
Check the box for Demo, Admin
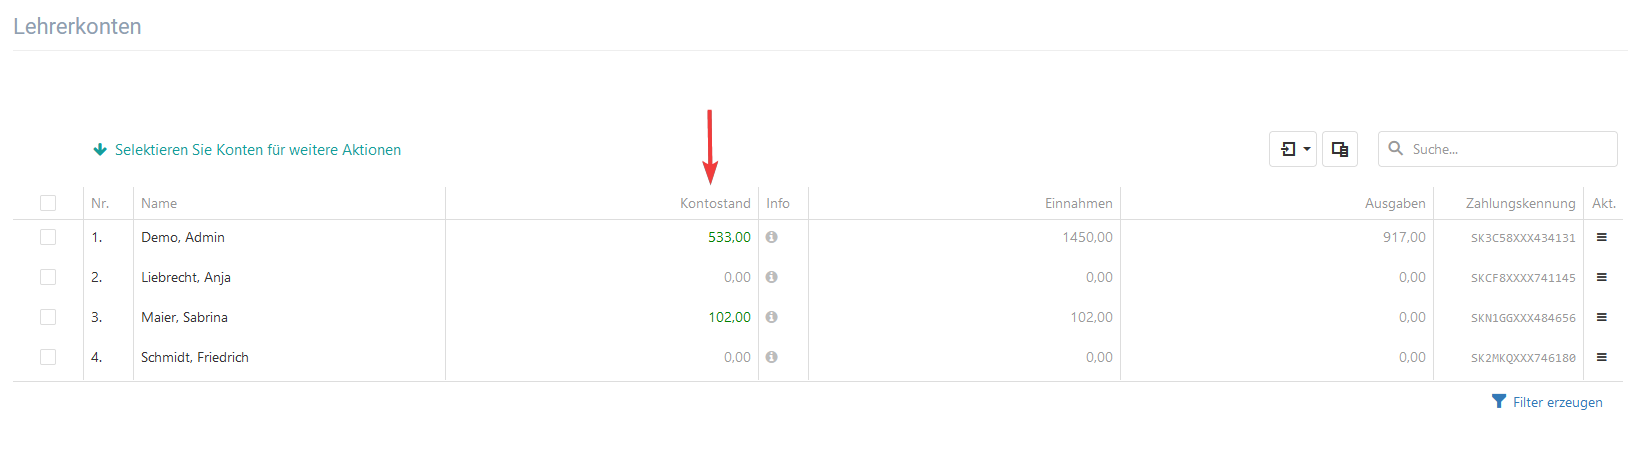(x=48, y=237)
